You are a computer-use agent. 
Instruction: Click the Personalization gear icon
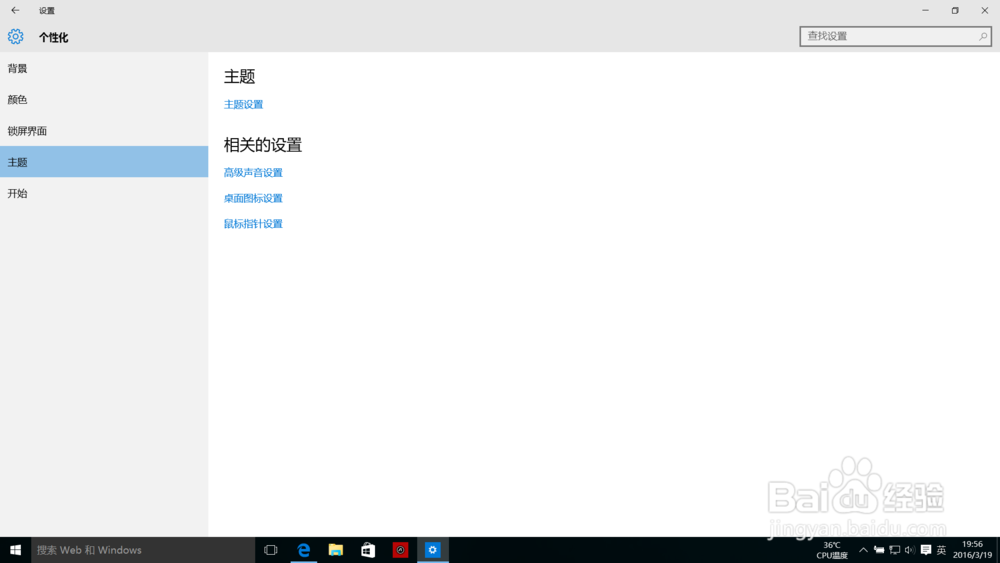pos(15,37)
